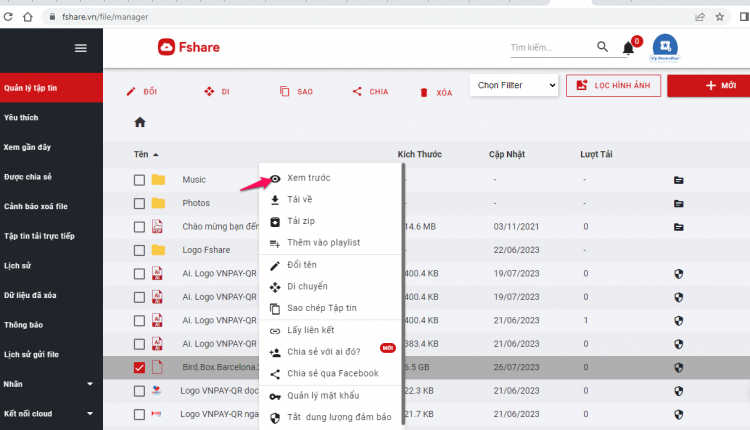
Task: Open the user avatar profile
Action: (665, 47)
